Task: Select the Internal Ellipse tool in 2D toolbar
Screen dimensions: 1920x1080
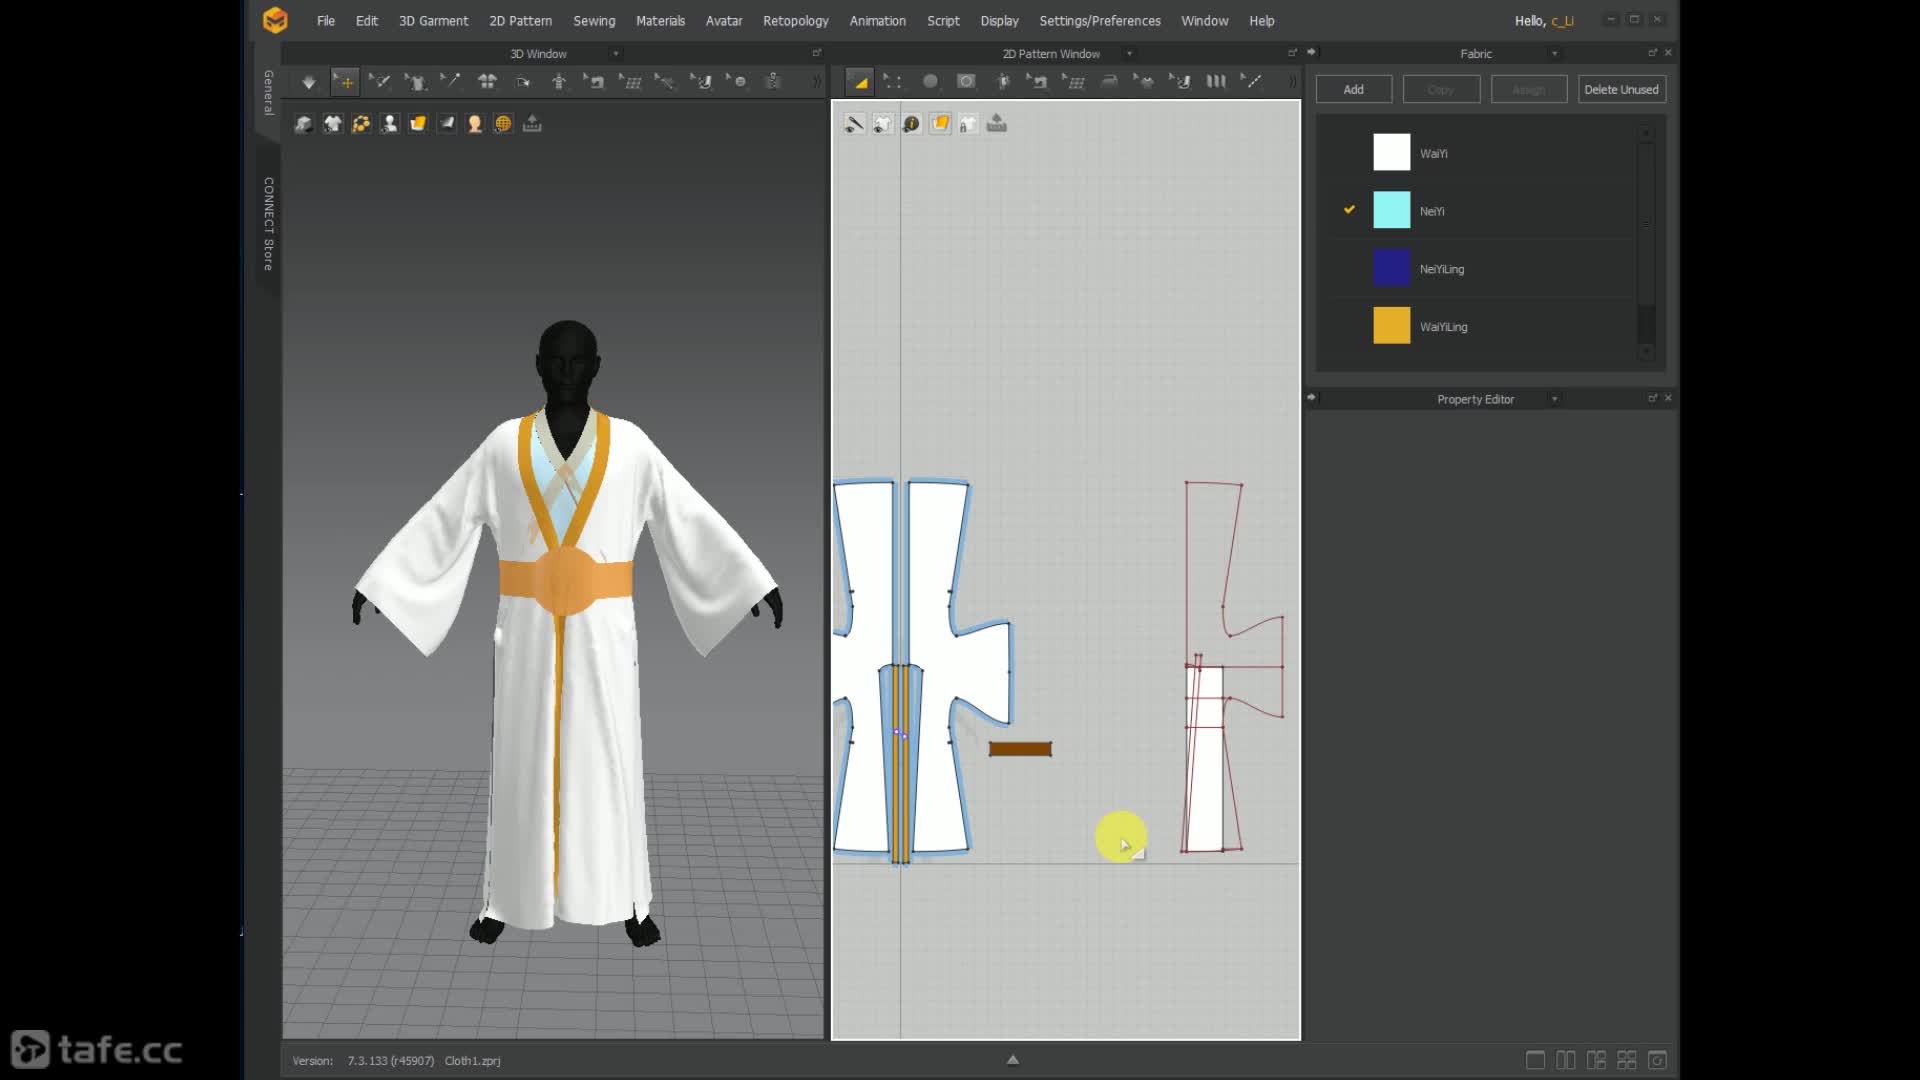Action: click(x=966, y=82)
